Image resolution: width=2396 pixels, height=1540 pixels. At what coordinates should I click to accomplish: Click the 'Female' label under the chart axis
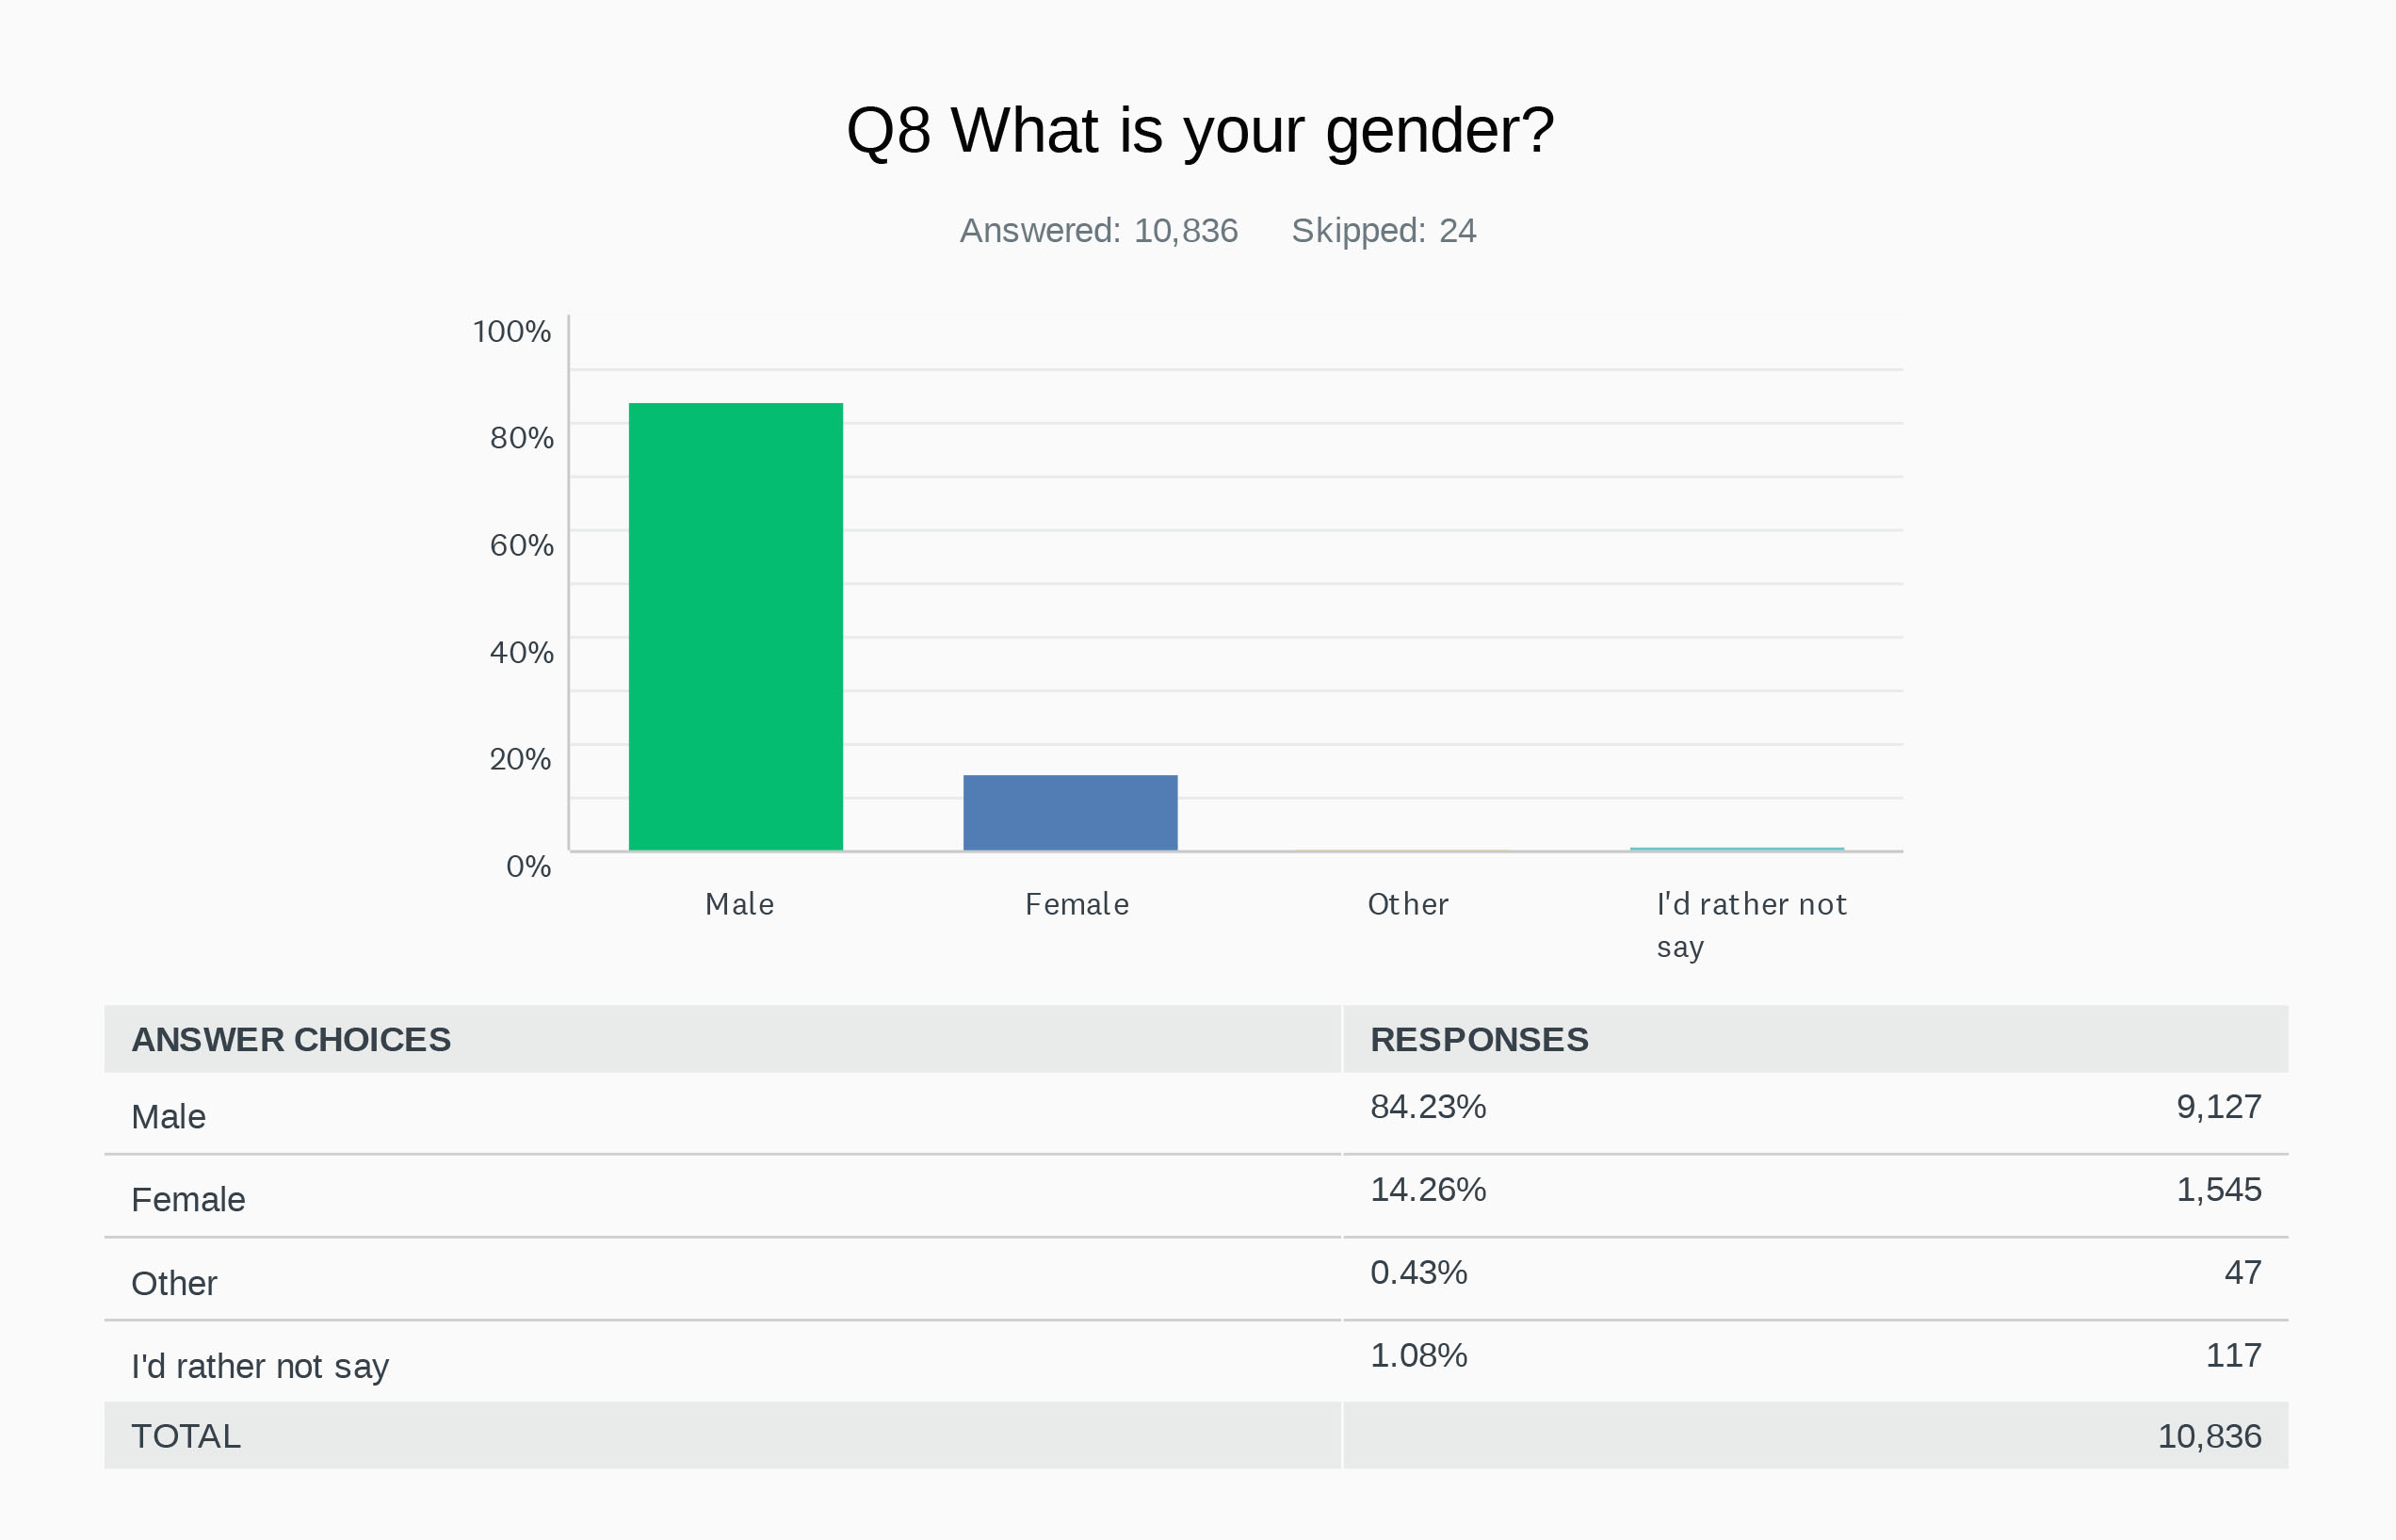[x=1076, y=904]
